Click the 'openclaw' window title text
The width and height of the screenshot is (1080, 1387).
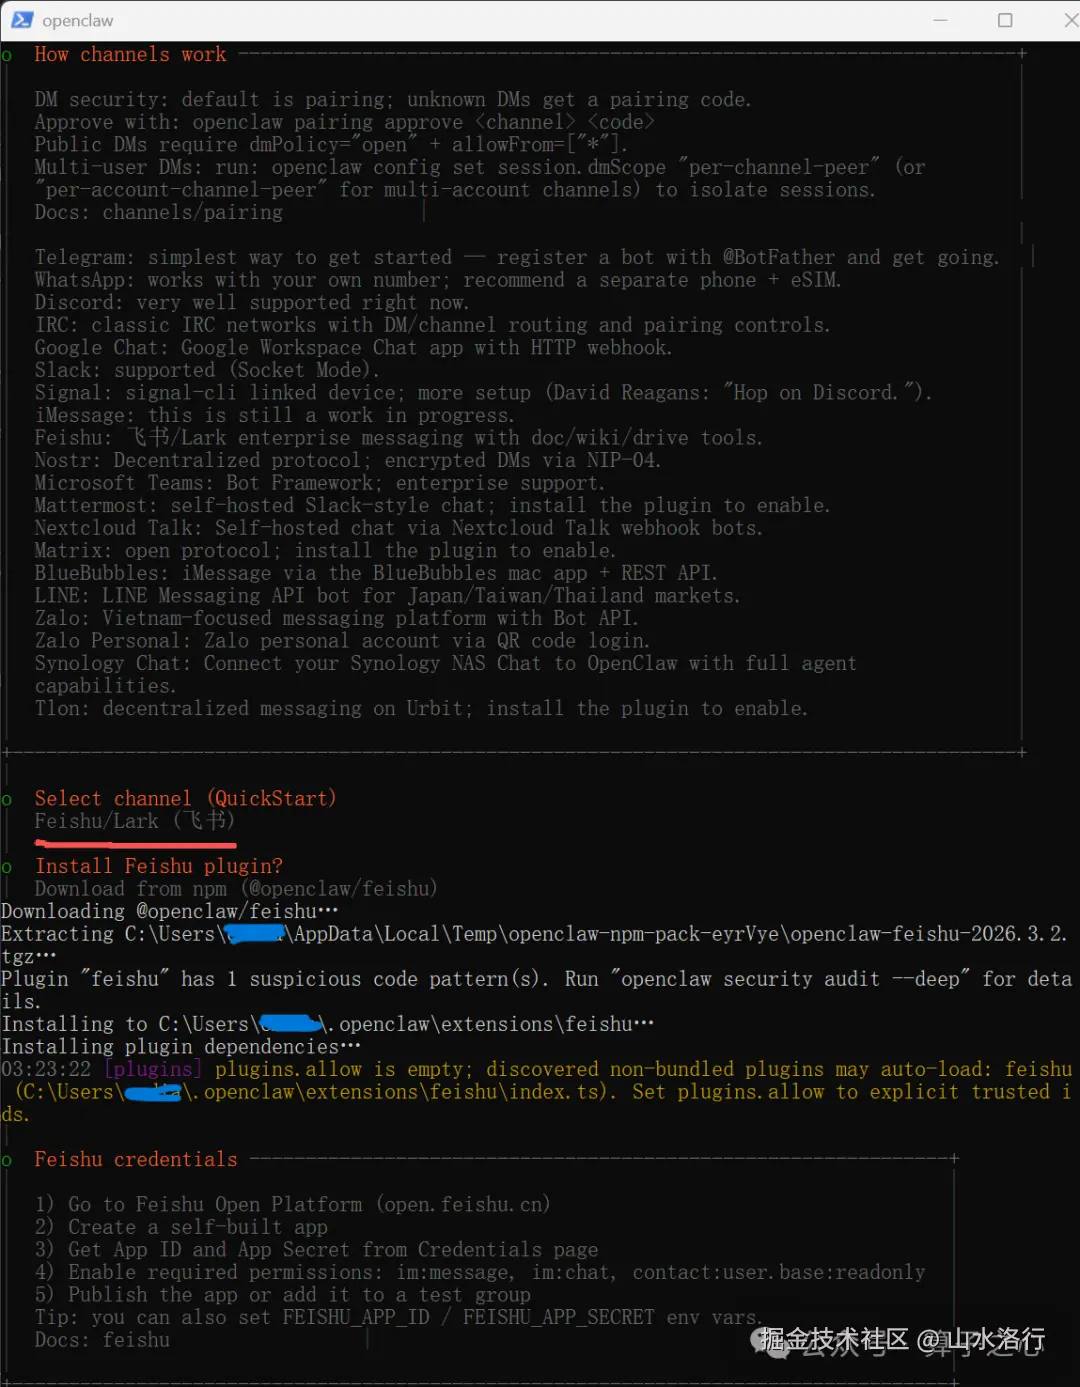pyautogui.click(x=78, y=21)
